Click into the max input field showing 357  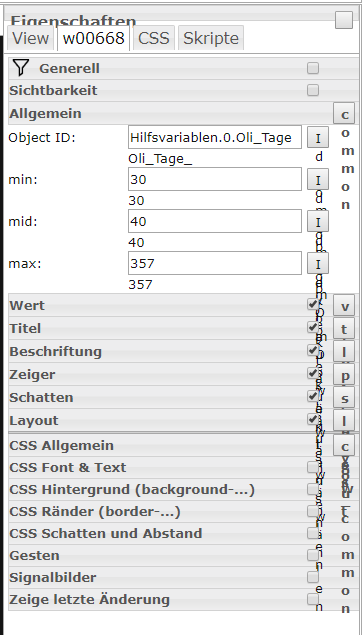(x=215, y=263)
